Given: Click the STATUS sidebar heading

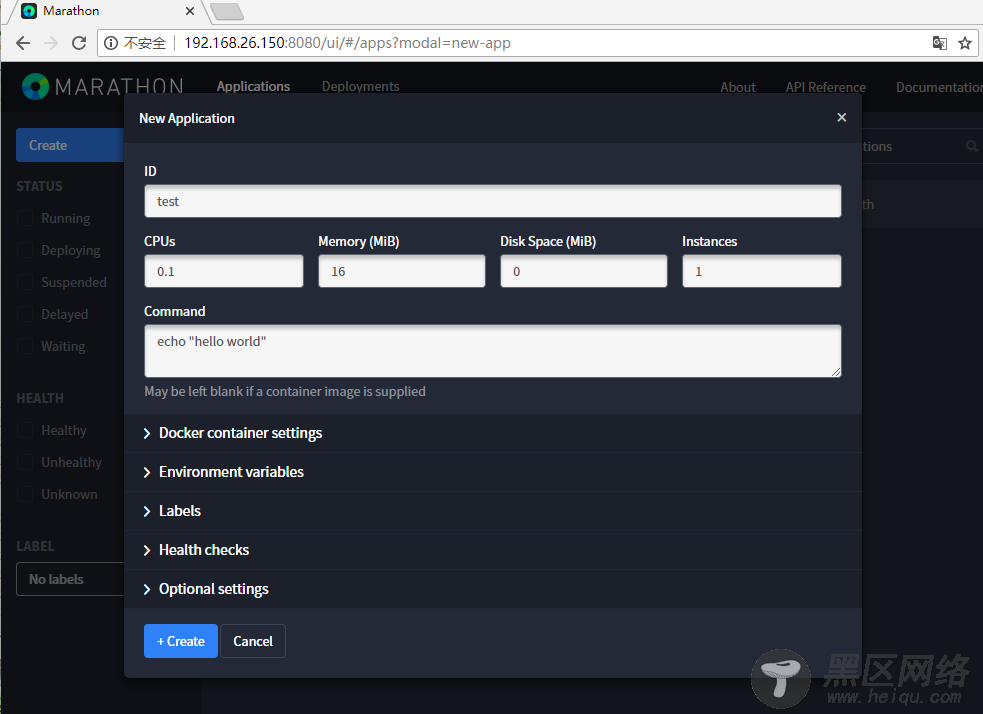Looking at the screenshot, I should (39, 186).
